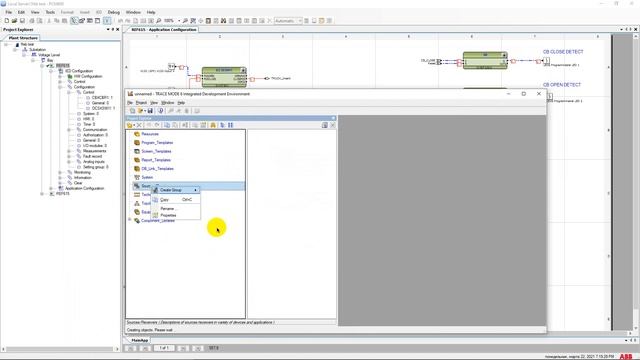Open the Automatic combo box

[x=288, y=20]
